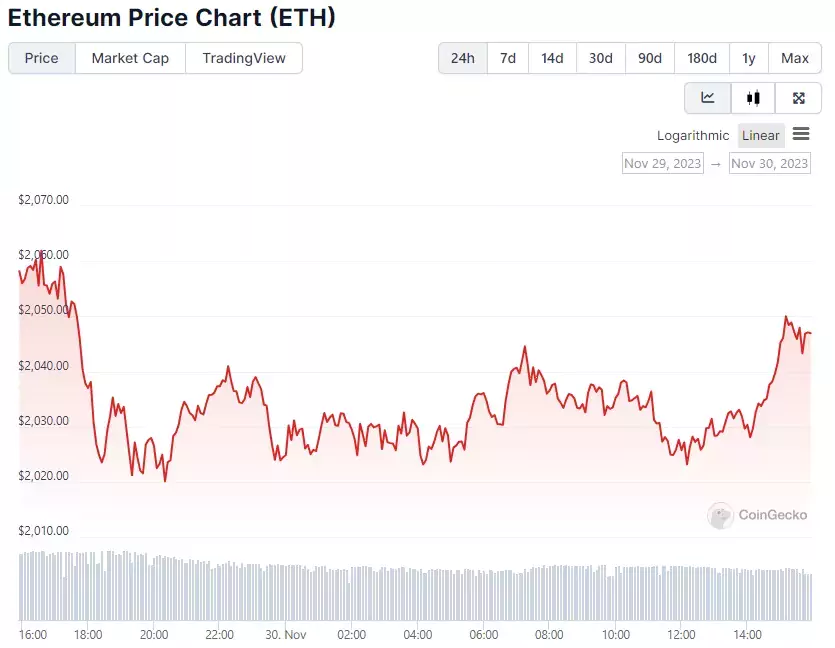
Task: Show the 1y price history
Action: [x=749, y=58]
